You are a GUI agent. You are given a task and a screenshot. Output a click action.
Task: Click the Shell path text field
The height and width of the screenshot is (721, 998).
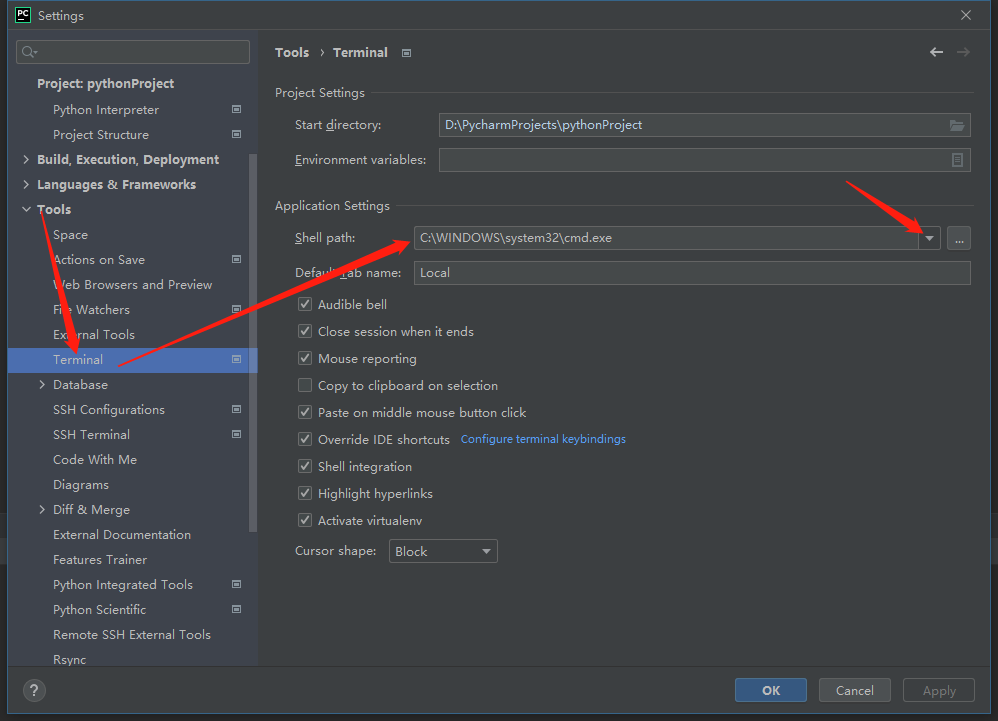point(666,238)
